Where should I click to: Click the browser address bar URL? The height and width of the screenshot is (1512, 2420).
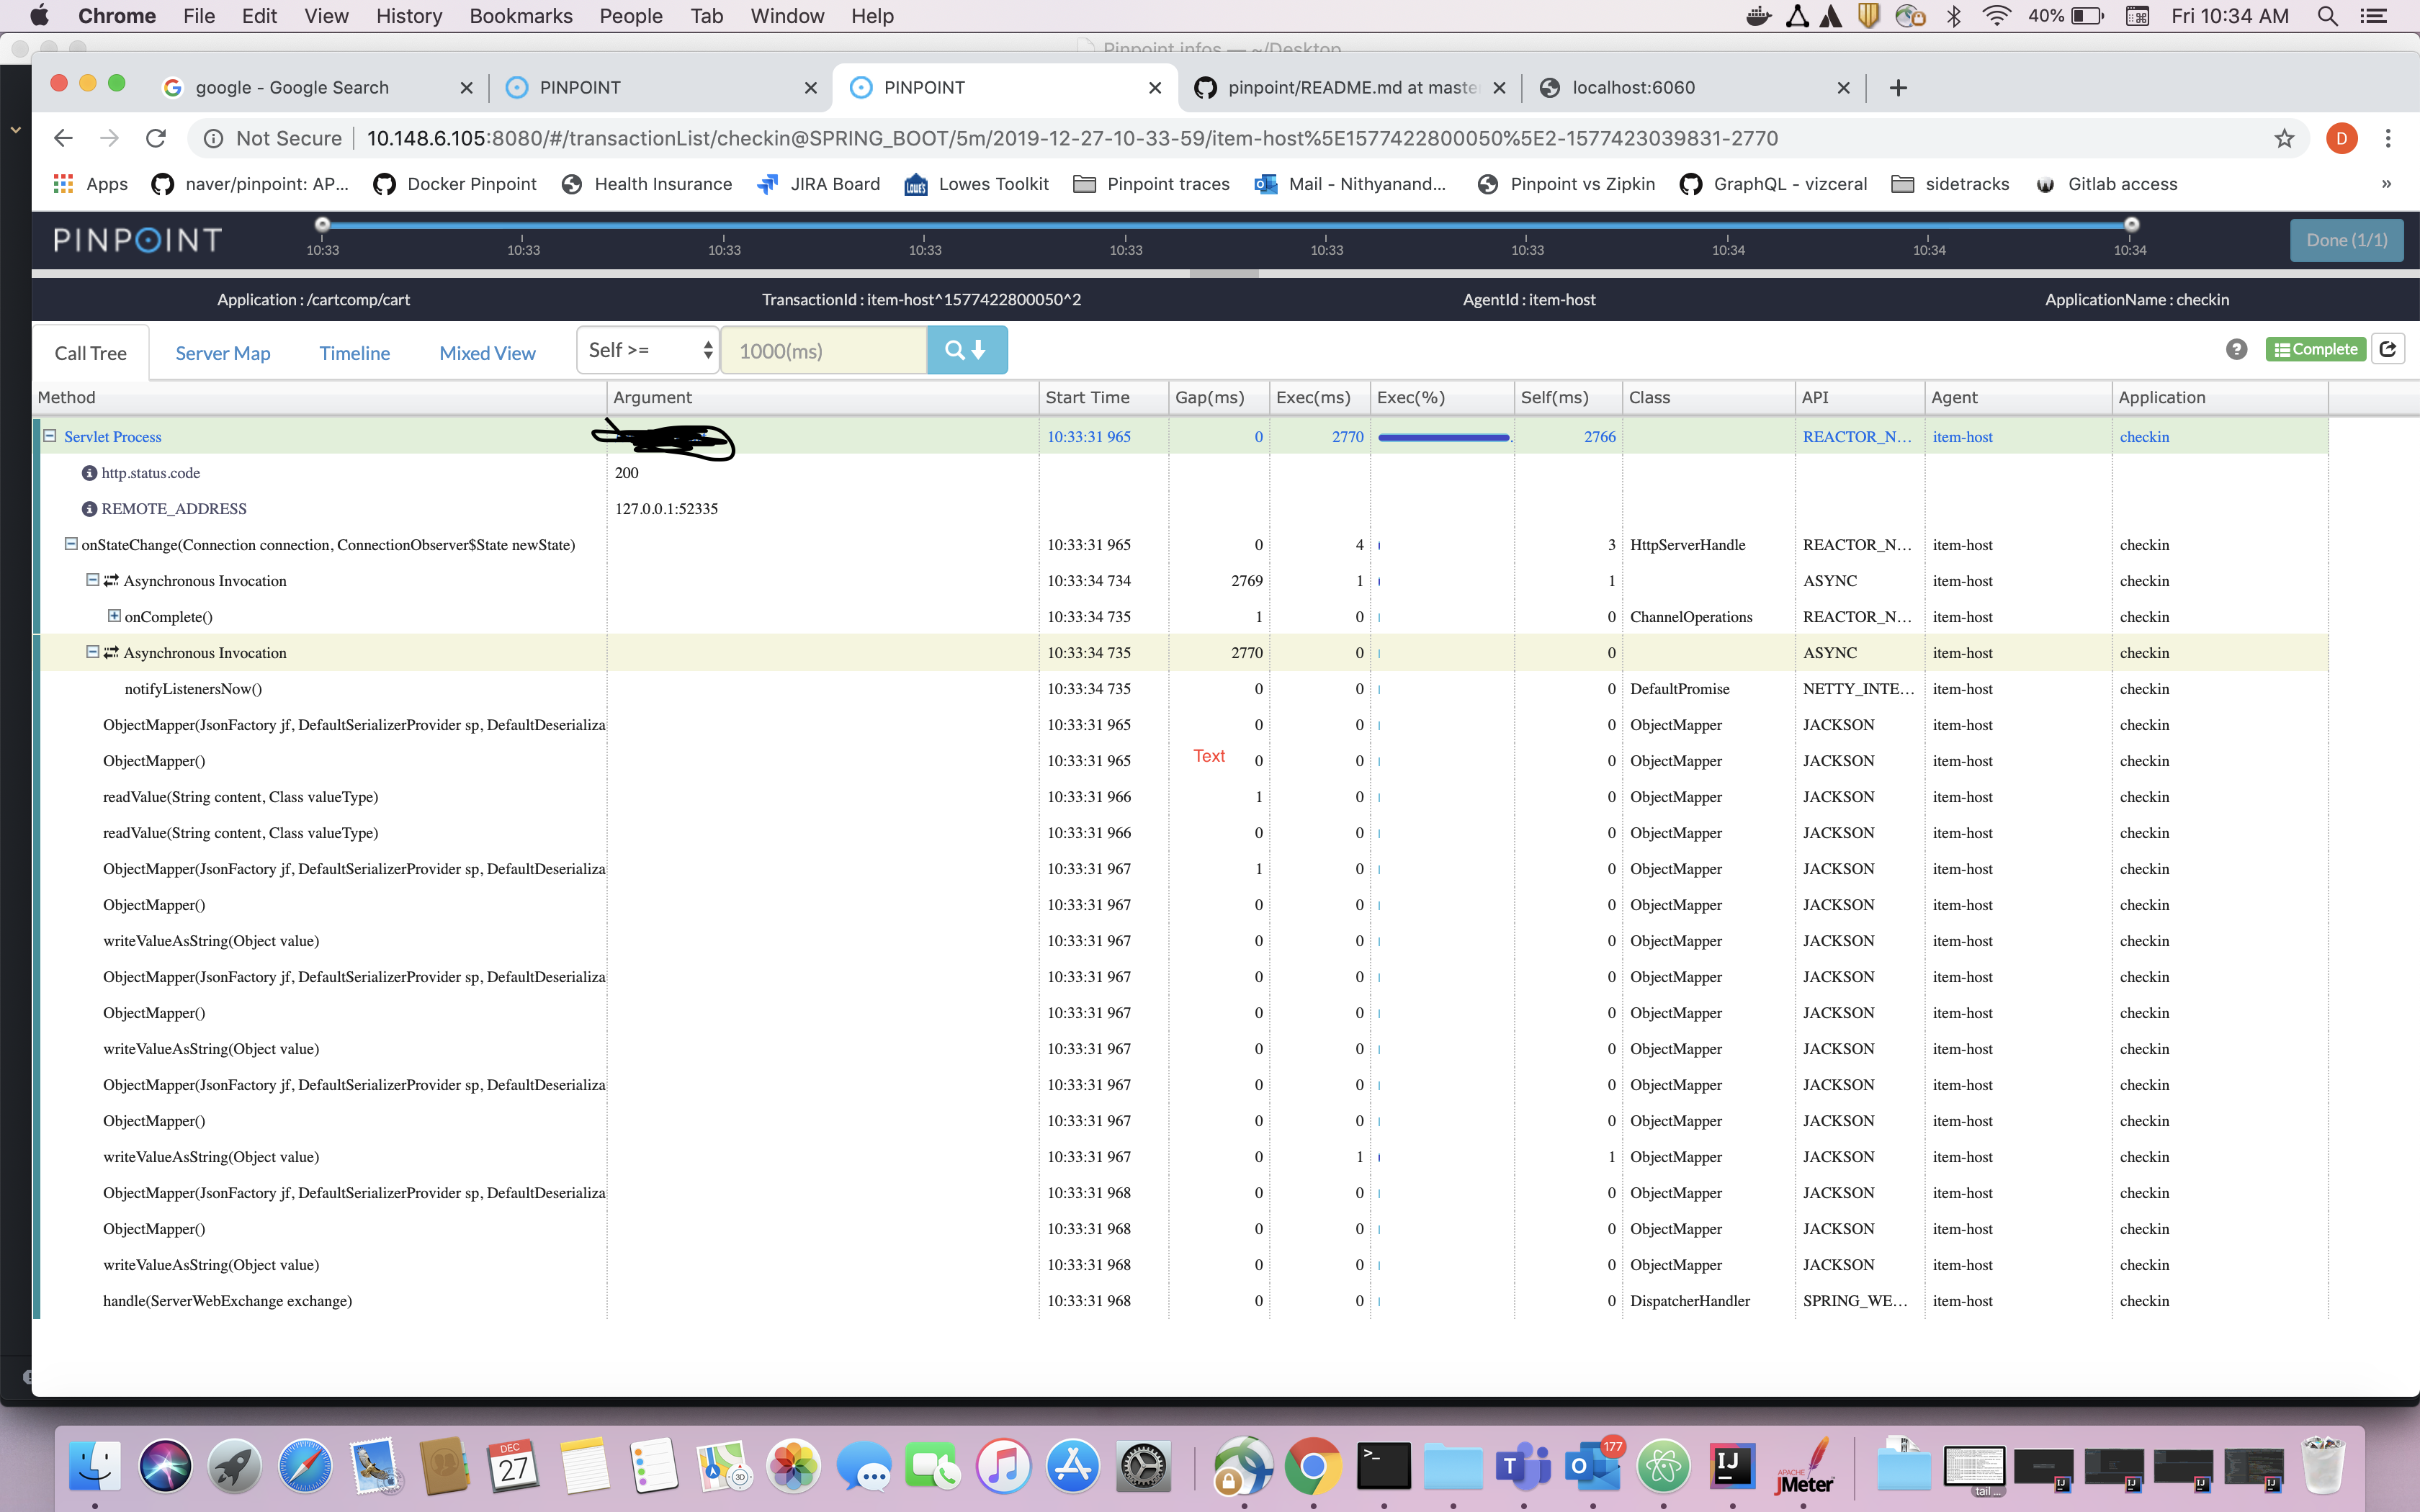tap(1072, 138)
